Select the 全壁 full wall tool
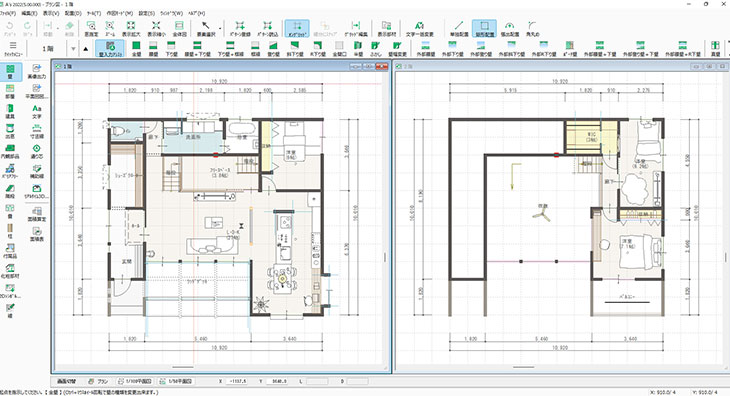This screenshot has width=730, height=396. (x=136, y=48)
